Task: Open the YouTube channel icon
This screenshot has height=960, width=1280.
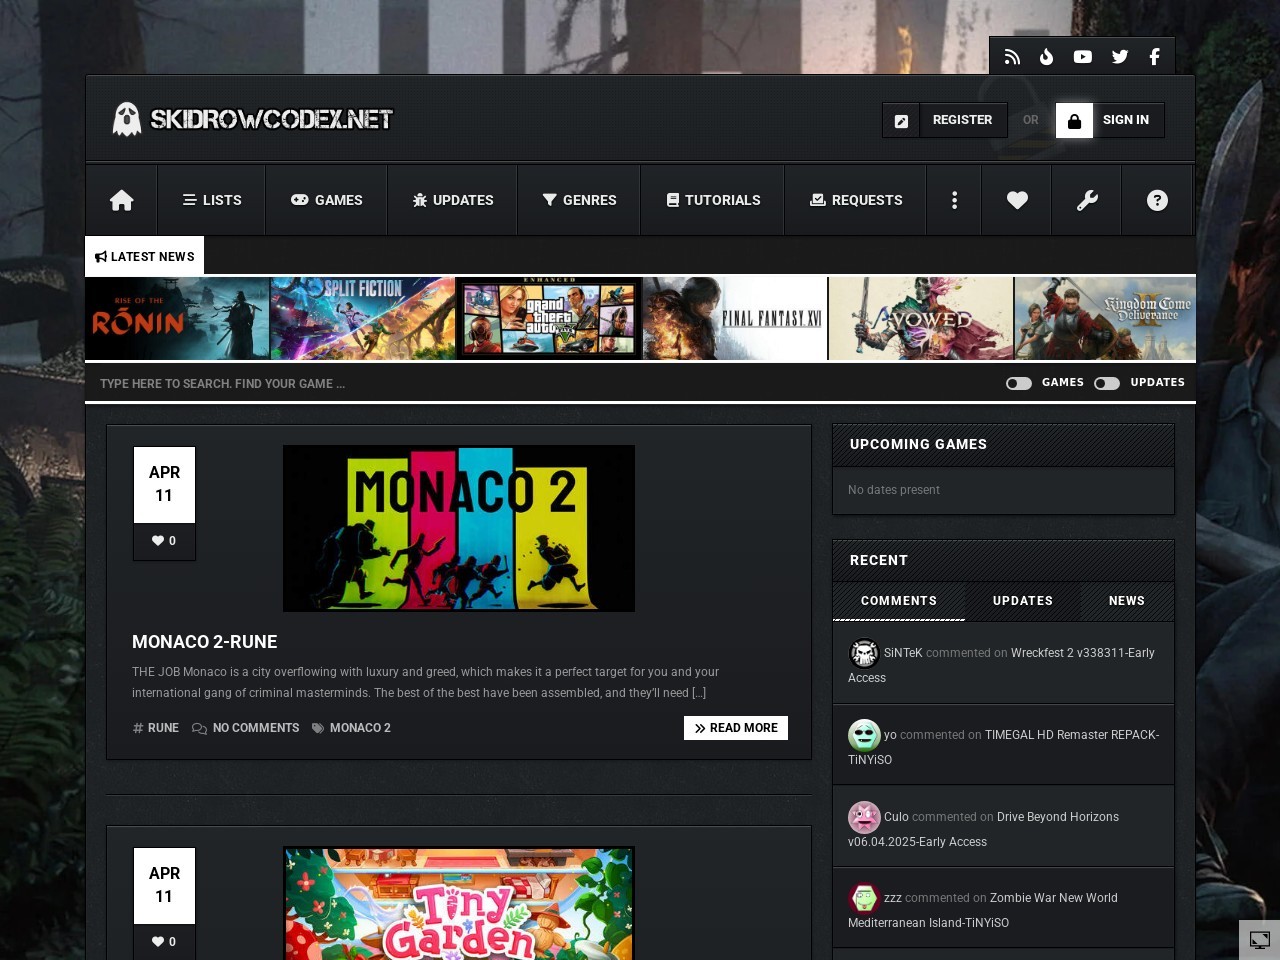Action: [x=1083, y=57]
